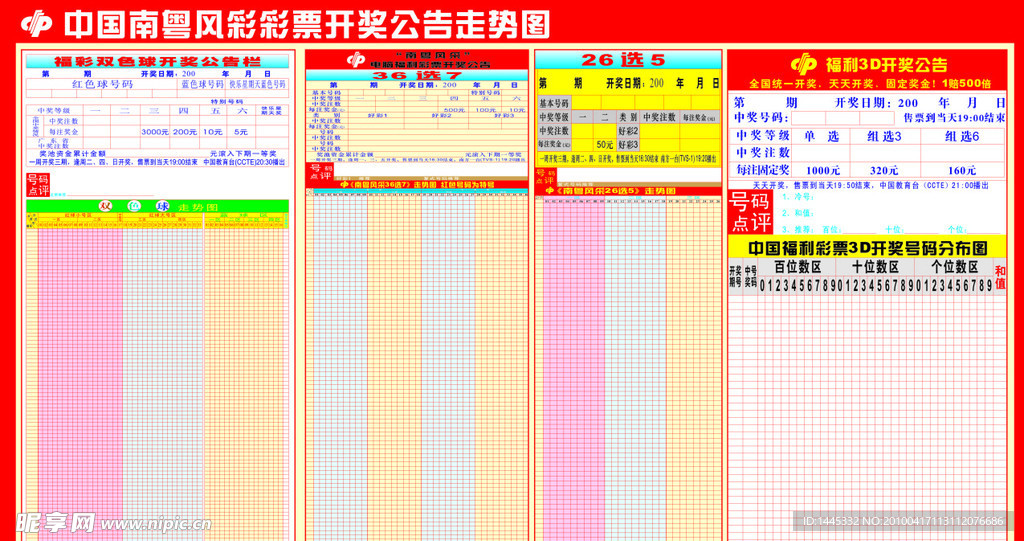Click the small logo before 《南粤风采26选5》走势图
The height and width of the screenshot is (541, 1024).
551,191
